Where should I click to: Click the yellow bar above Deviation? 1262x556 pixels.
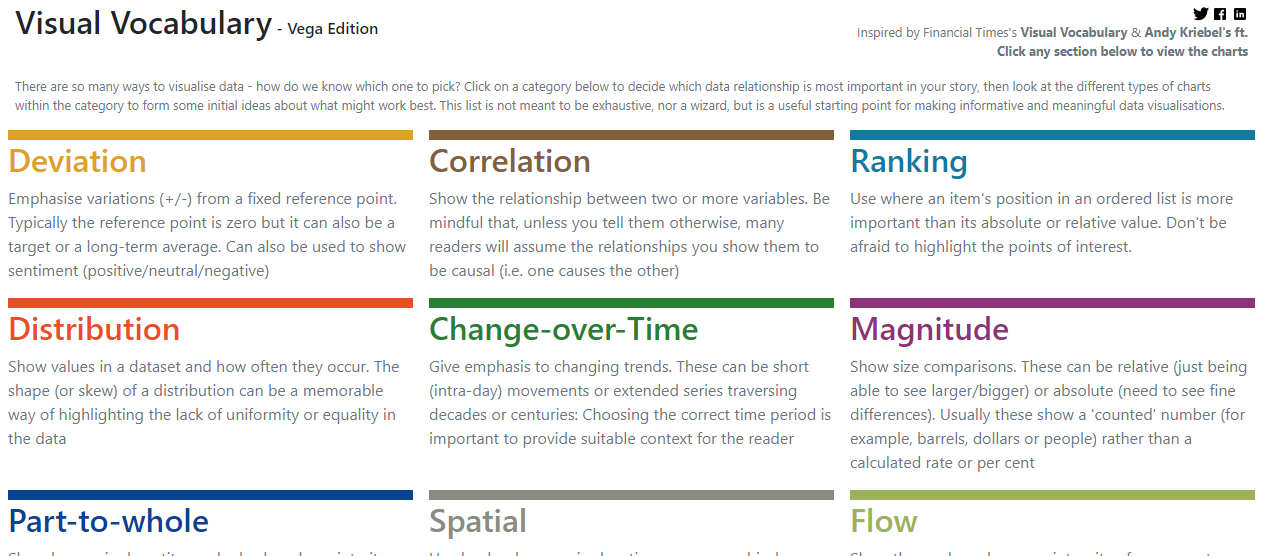[x=210, y=135]
